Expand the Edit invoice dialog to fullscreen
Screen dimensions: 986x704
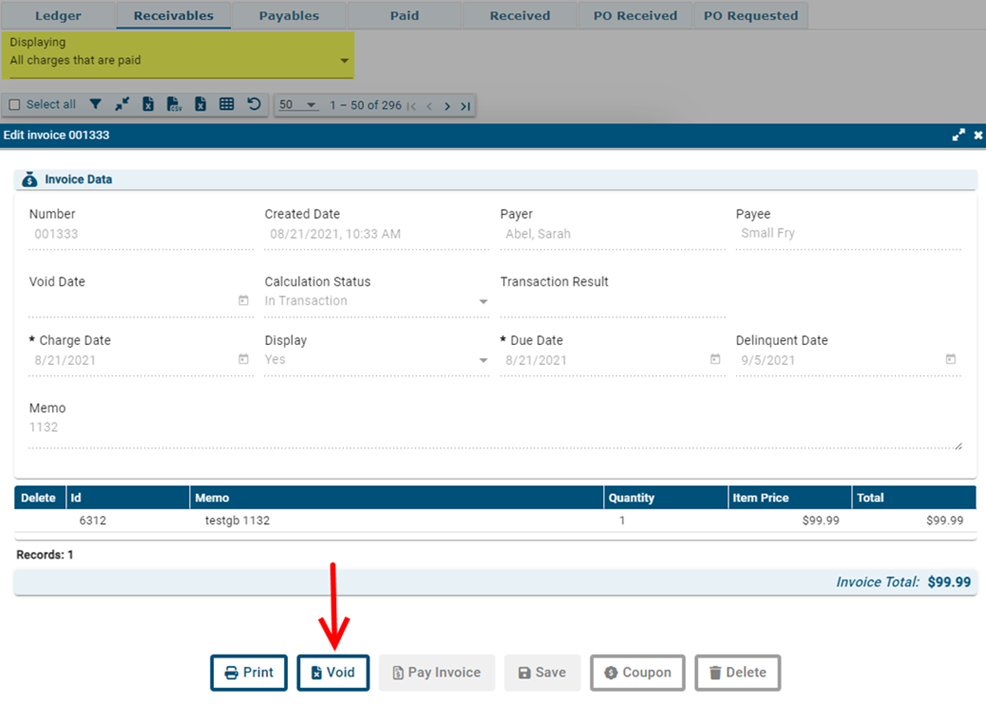[x=958, y=135]
